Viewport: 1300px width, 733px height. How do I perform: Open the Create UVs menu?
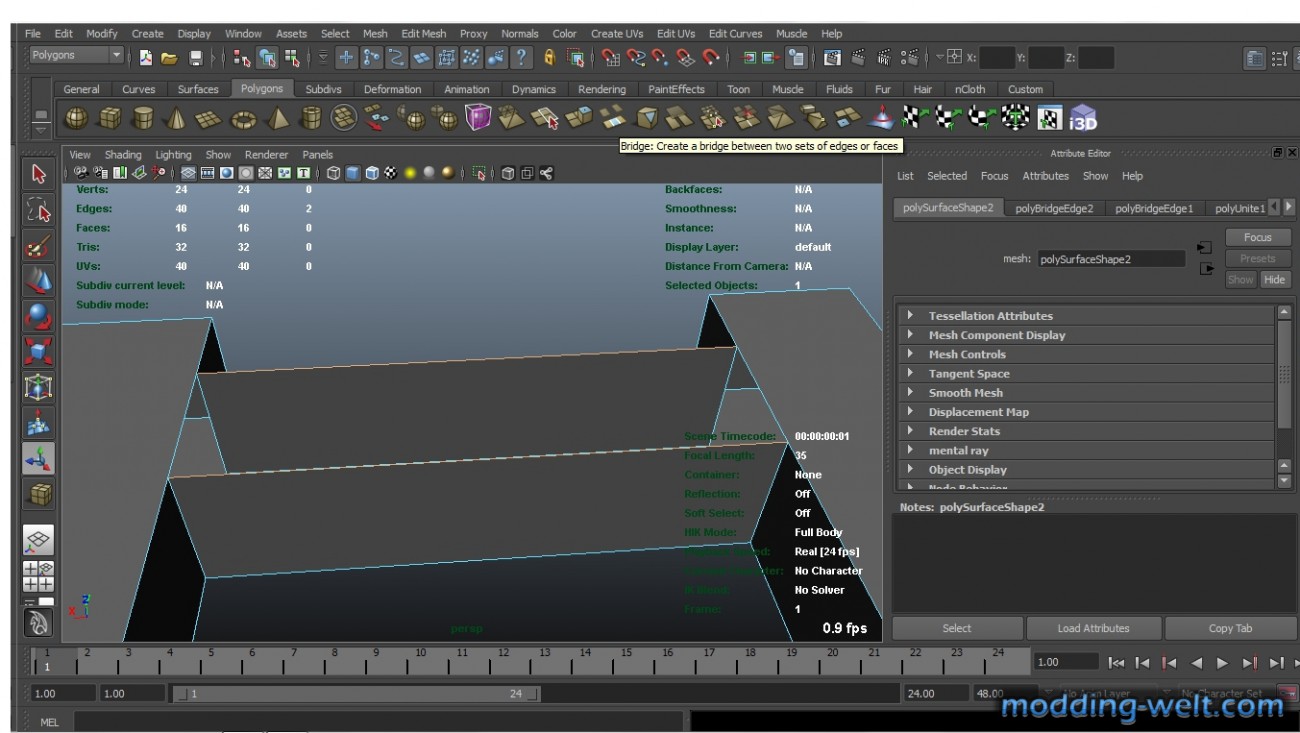[617, 34]
